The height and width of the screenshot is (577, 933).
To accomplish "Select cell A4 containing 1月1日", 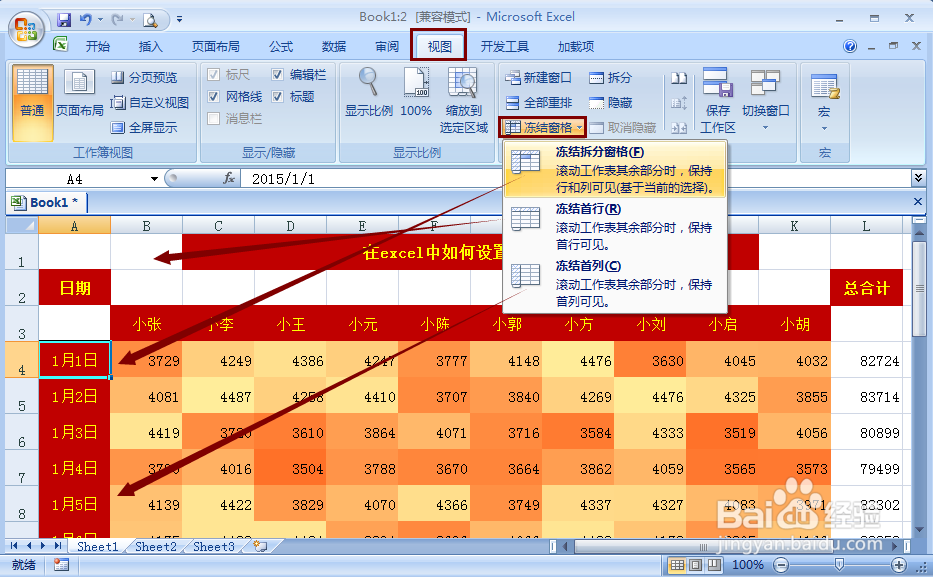I will coord(74,360).
